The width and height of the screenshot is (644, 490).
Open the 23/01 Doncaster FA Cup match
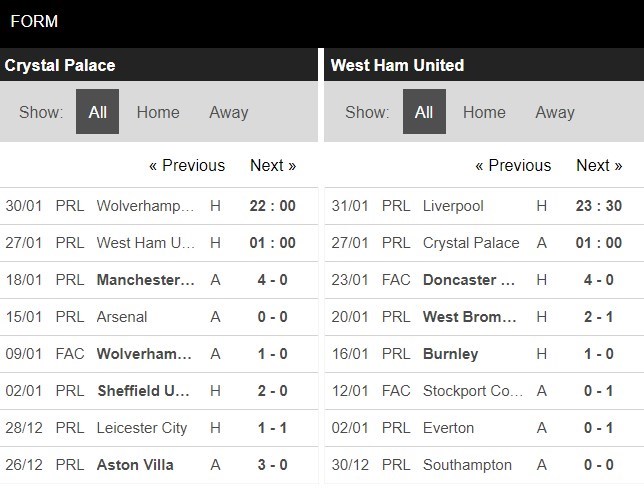(x=484, y=280)
